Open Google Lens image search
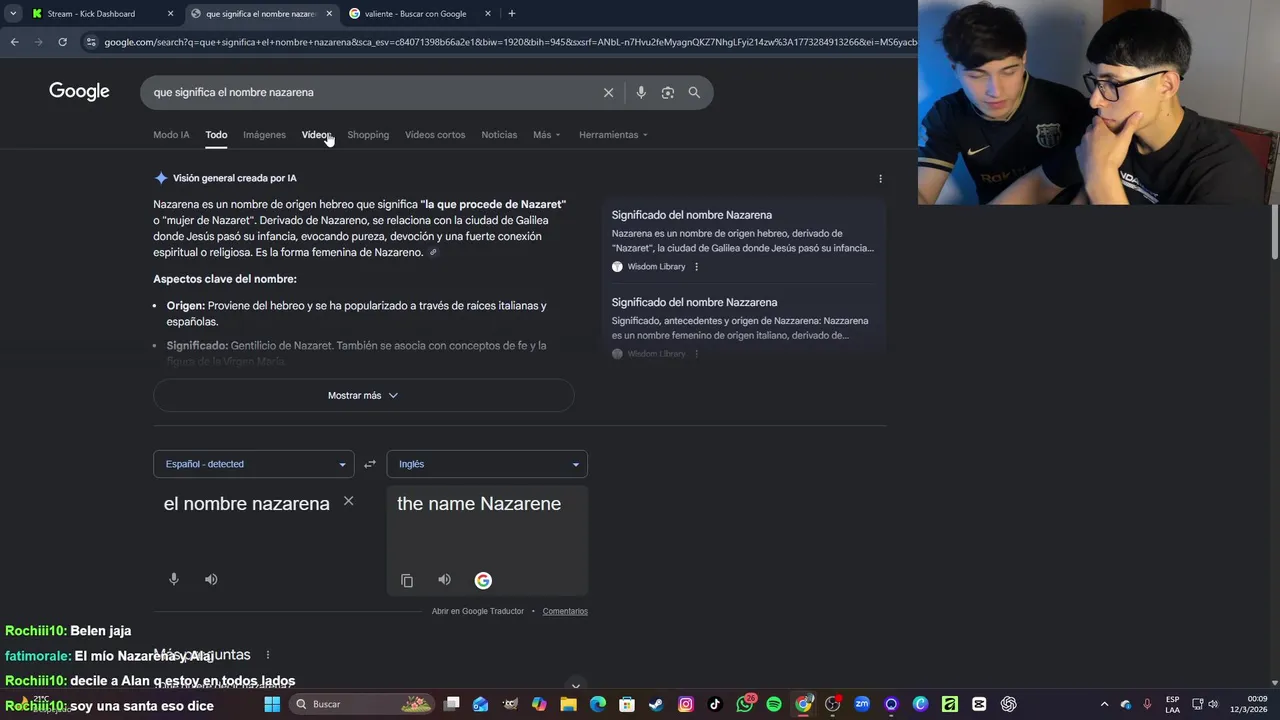Viewport: 1280px width, 720px height. (667, 92)
